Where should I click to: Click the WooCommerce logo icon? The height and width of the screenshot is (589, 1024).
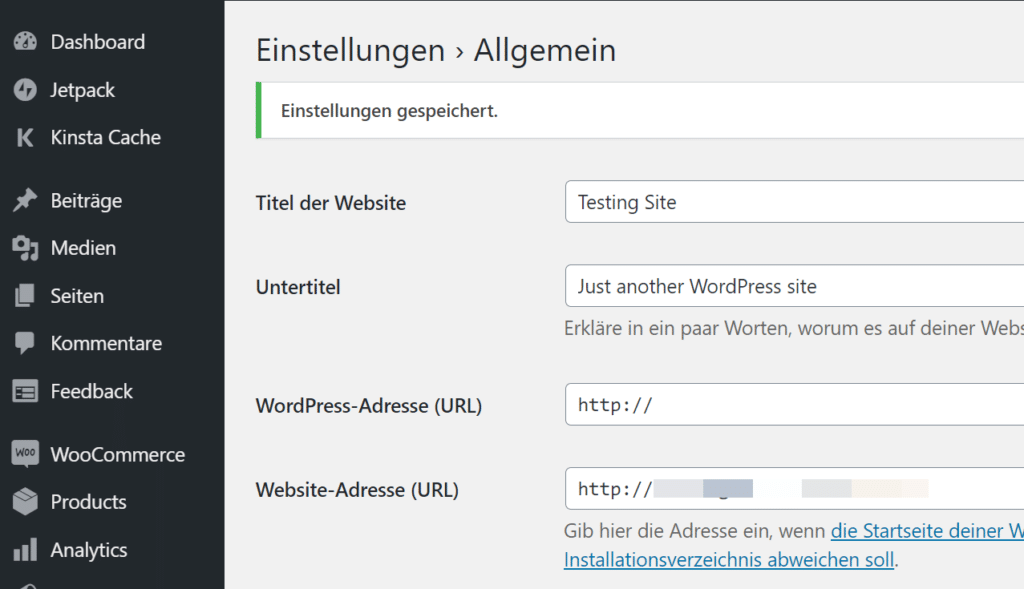[24, 453]
